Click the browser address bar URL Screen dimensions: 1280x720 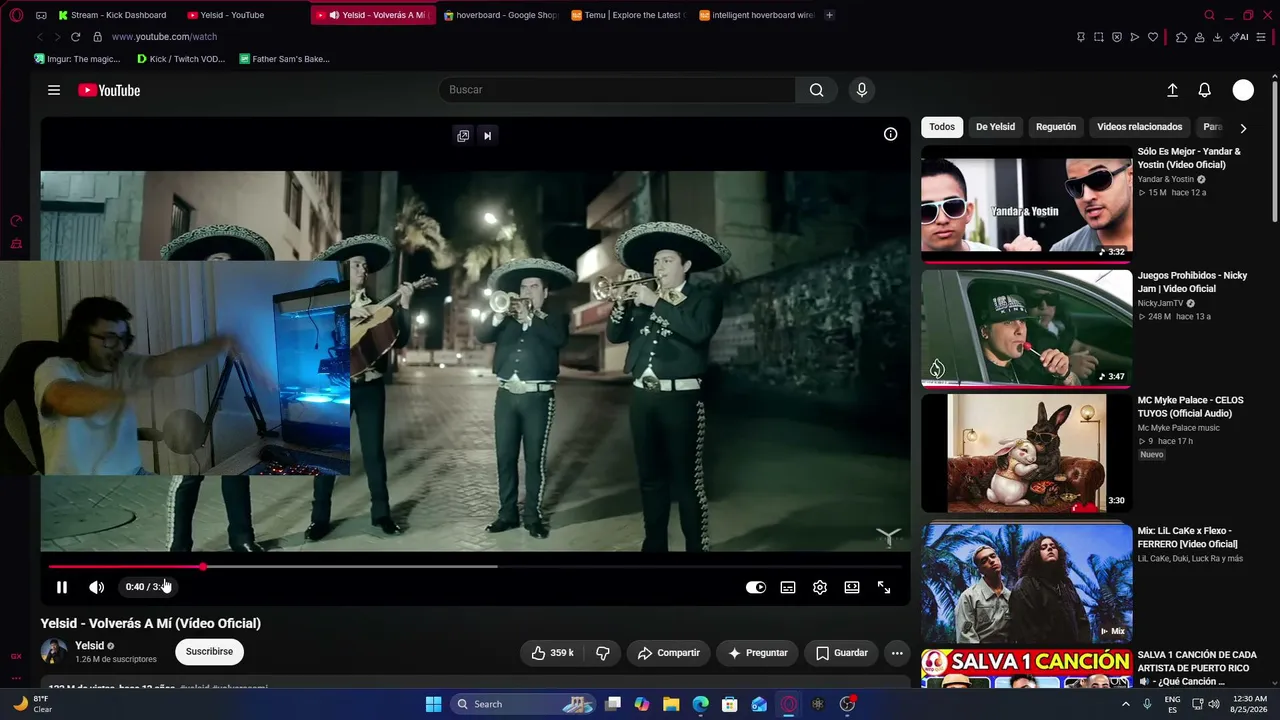tap(164, 37)
